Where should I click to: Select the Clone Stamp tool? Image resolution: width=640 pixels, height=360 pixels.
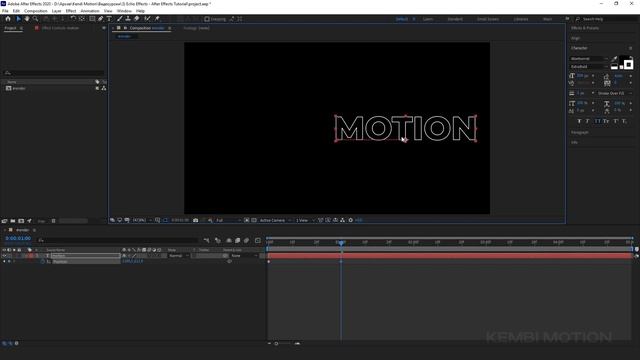pos(128,19)
